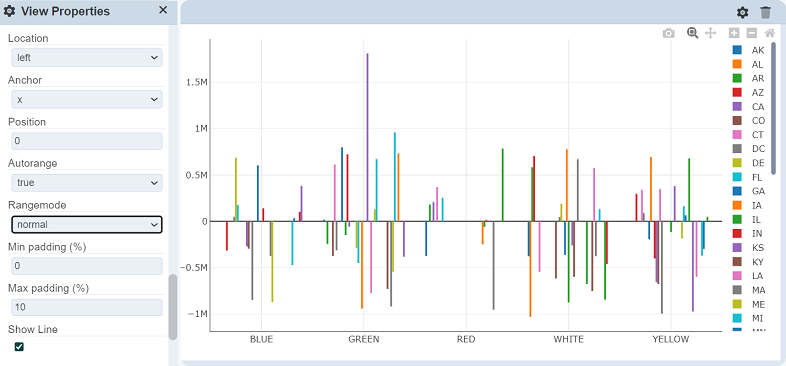Click the YELLOW x-axis category label
The height and width of the screenshot is (366, 786).
[x=671, y=339]
